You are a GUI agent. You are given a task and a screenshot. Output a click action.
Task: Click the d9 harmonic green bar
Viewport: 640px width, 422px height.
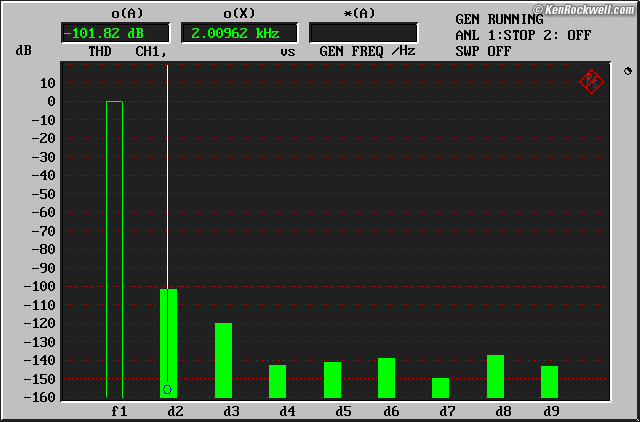(549, 381)
